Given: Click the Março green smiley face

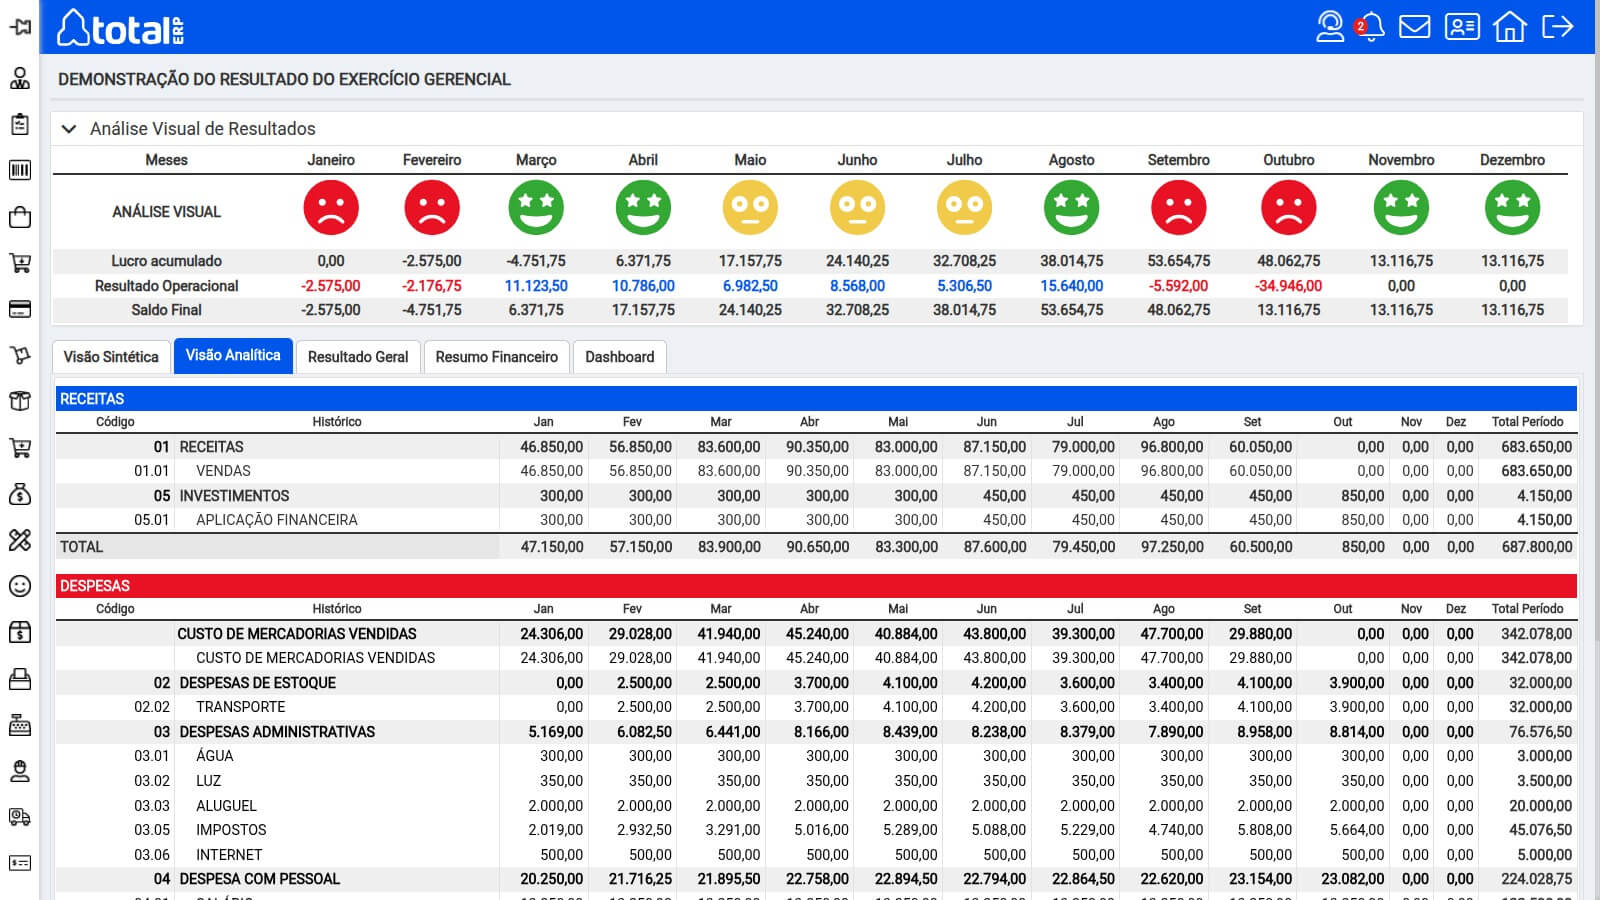Looking at the screenshot, I should point(536,208).
